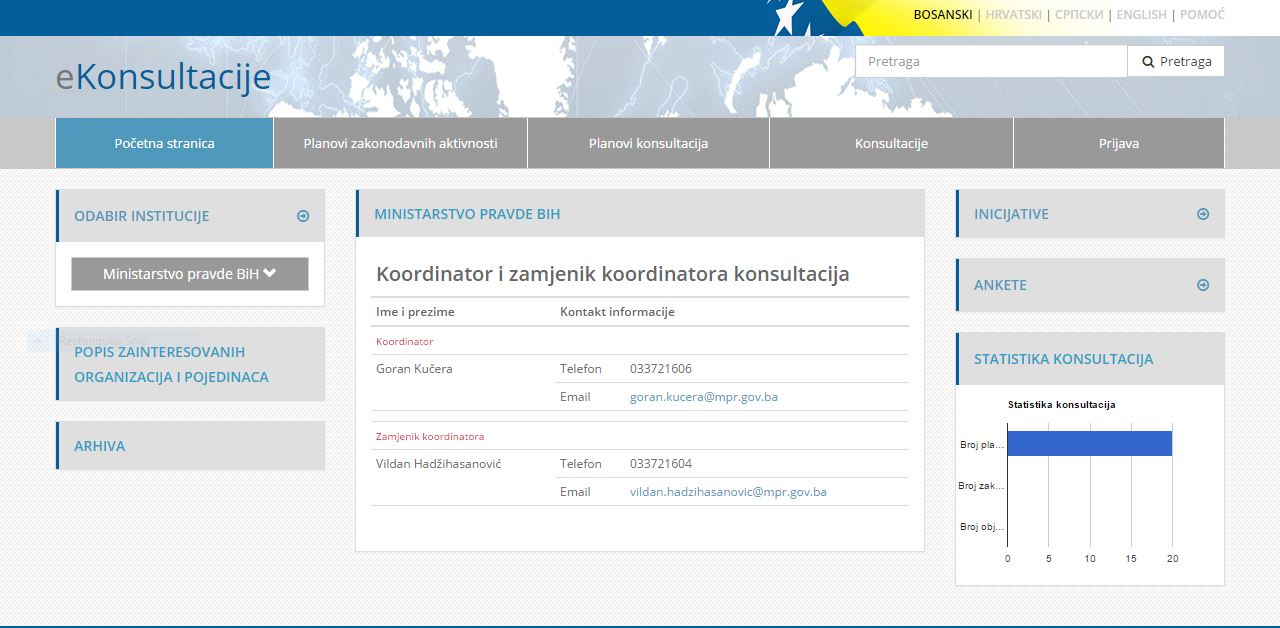Click the name Goran Kučera
Viewport: 1280px width, 628px height.
click(x=414, y=369)
